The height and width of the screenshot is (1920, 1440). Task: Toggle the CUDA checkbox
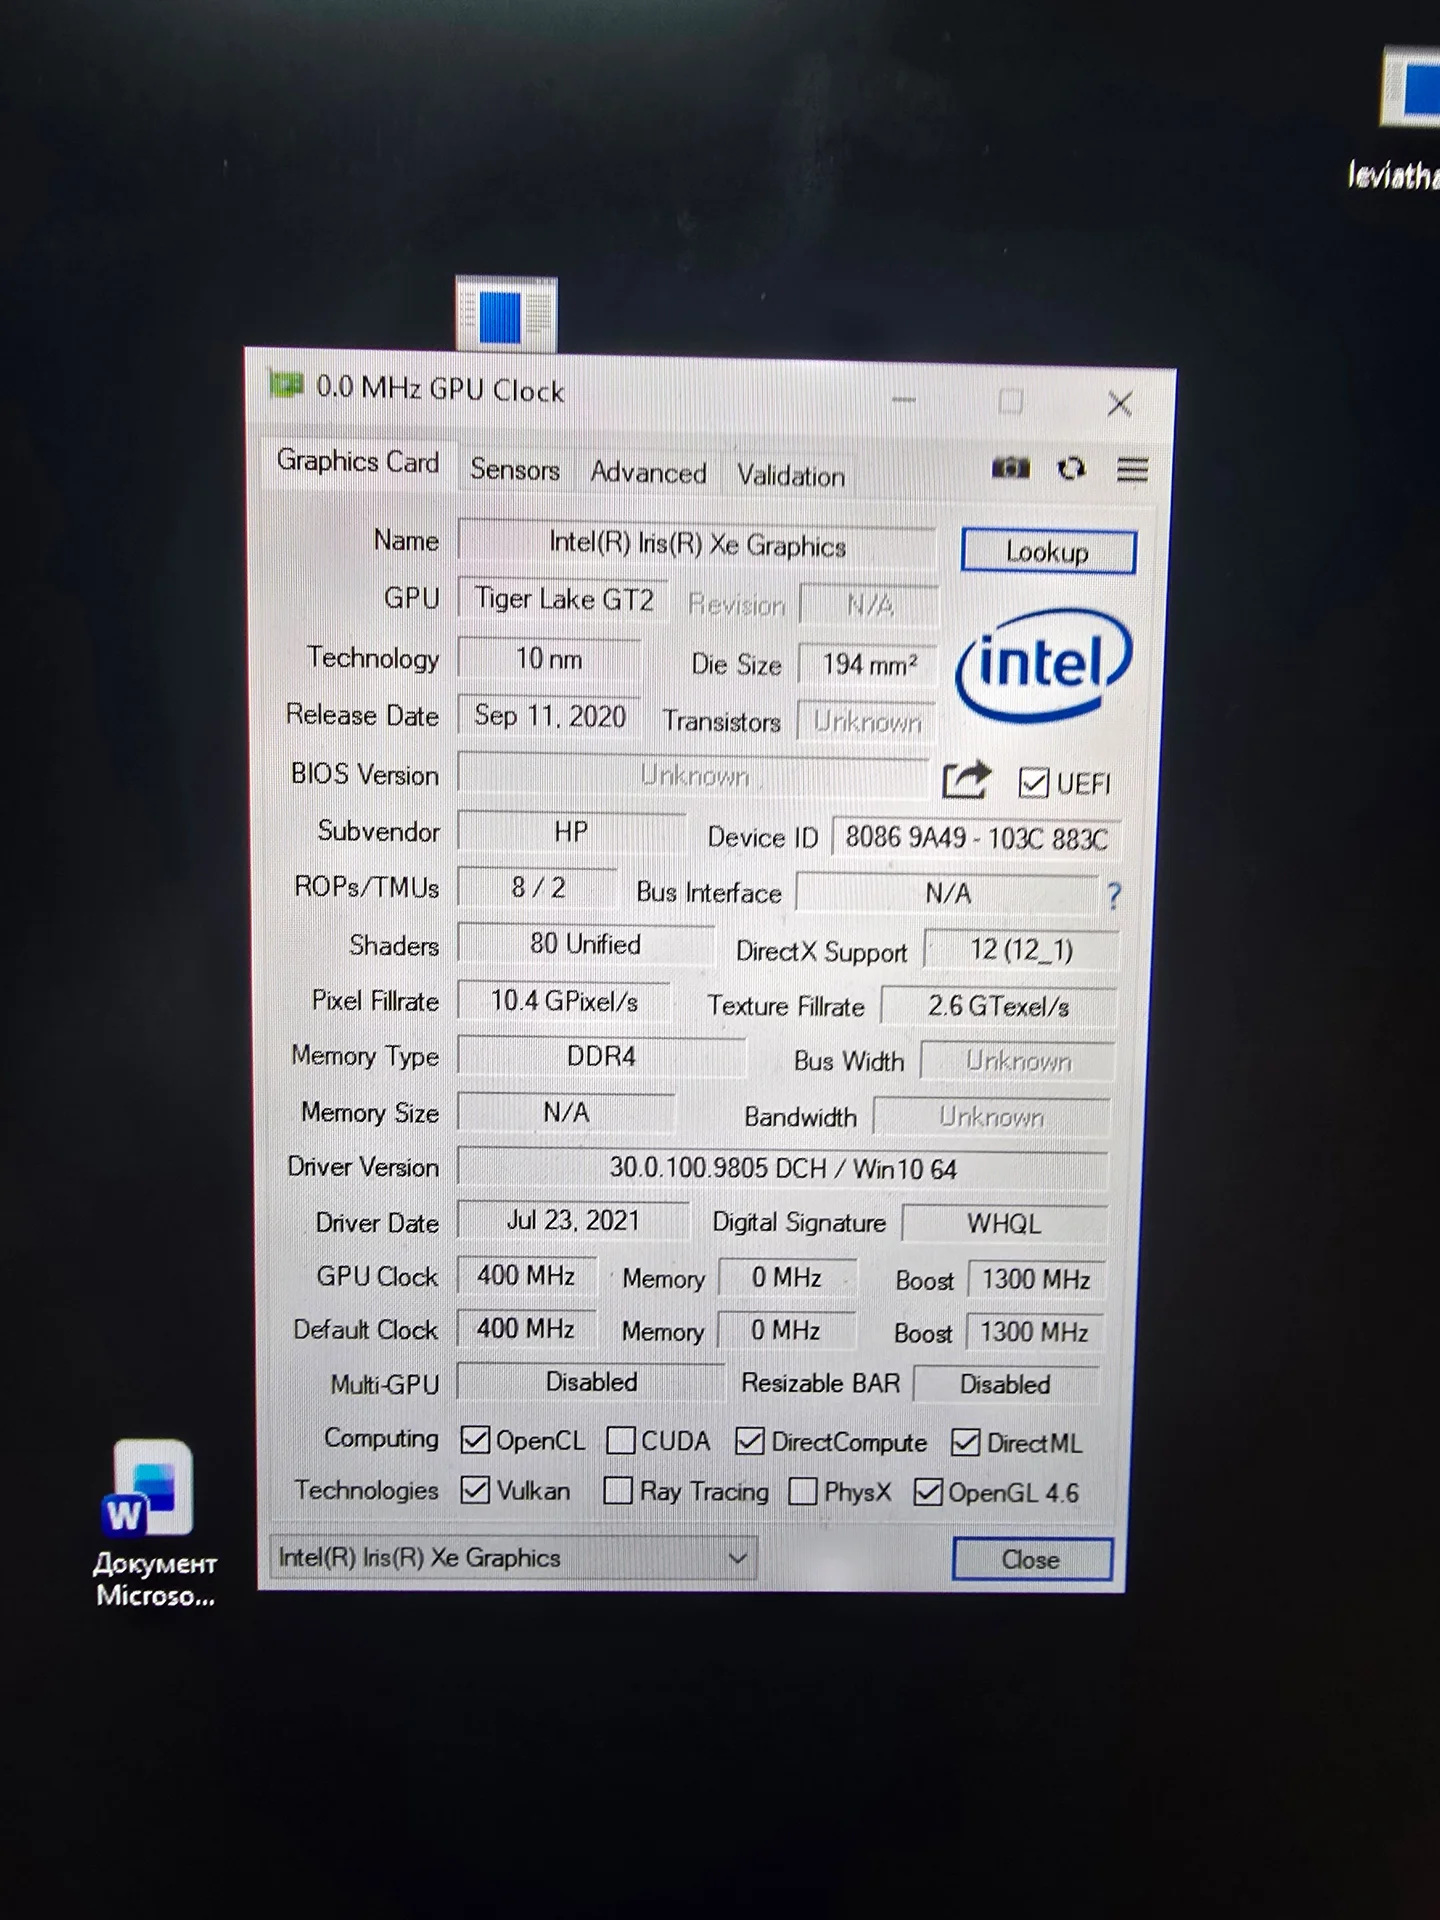(x=621, y=1440)
